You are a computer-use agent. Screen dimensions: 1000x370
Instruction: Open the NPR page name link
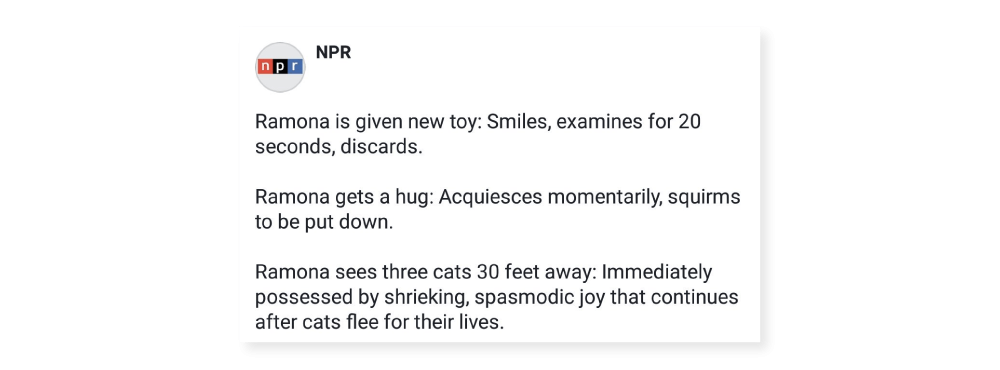click(x=333, y=52)
